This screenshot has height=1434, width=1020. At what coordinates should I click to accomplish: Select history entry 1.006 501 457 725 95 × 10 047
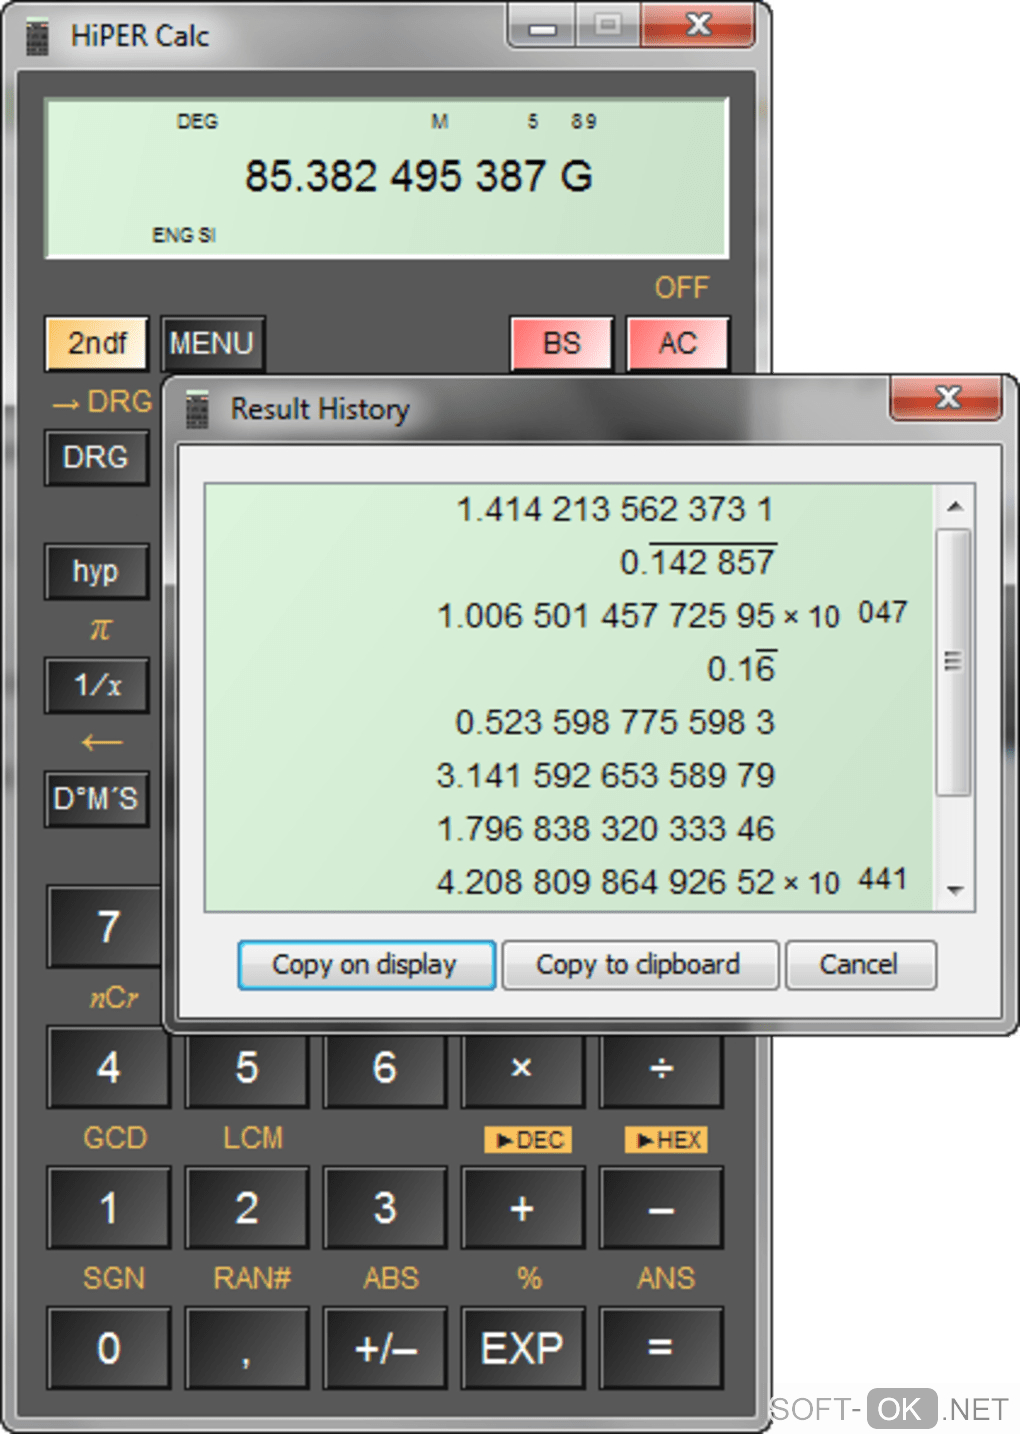tap(568, 614)
